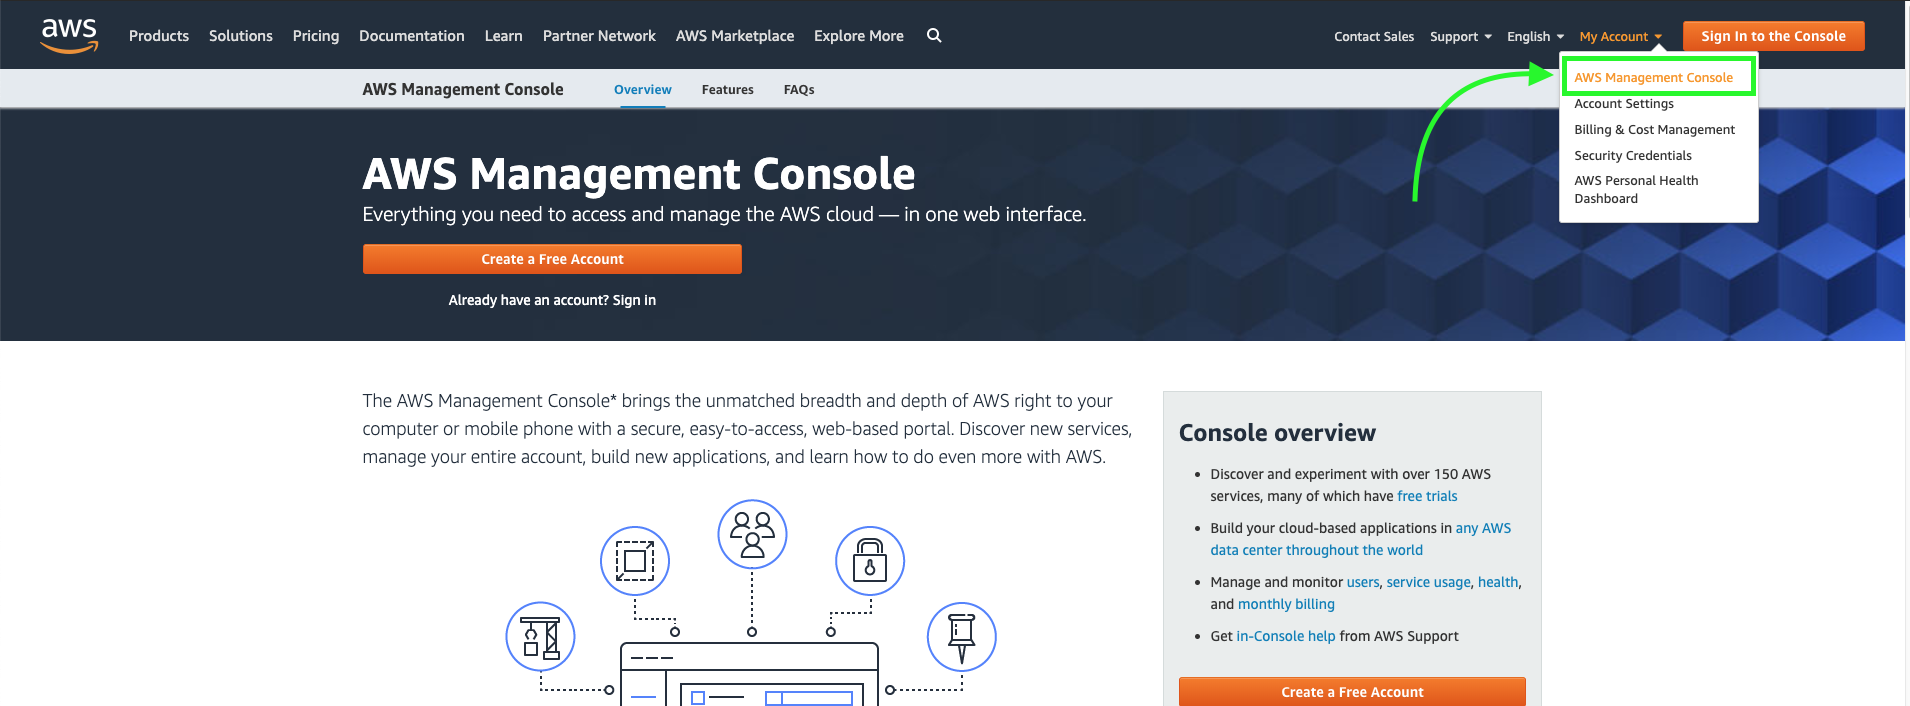Screen dimensions: 1910x706
Task: Click the padlock security illustration icon
Action: [x=870, y=561]
